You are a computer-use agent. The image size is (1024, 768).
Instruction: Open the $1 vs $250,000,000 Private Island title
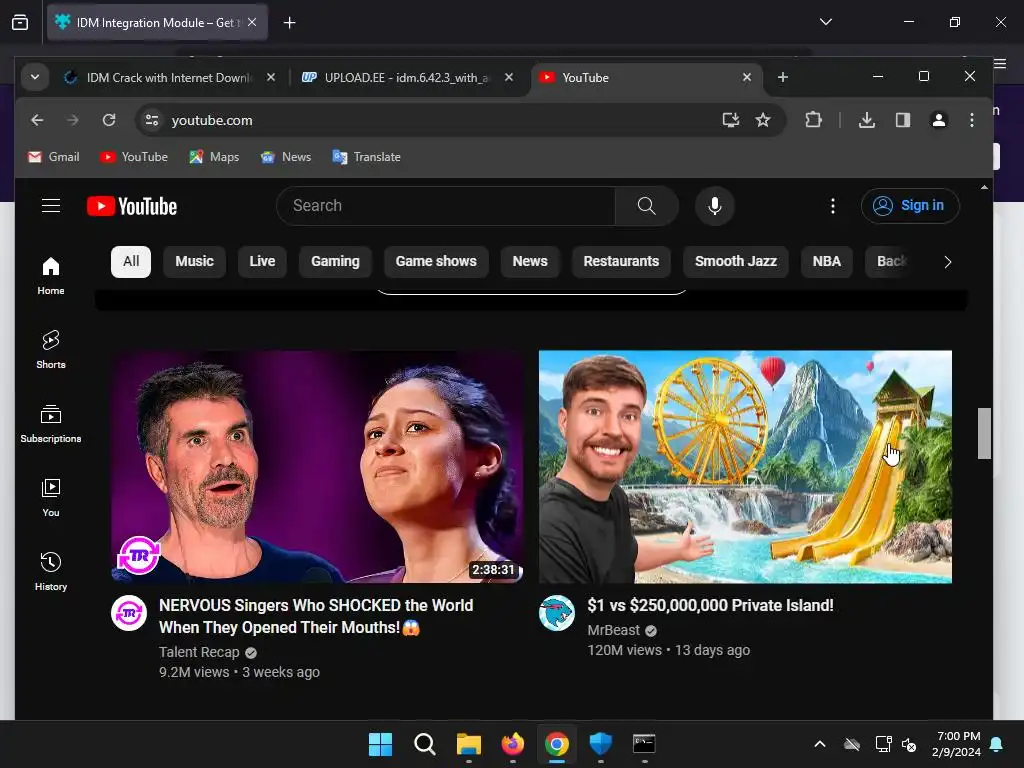pyautogui.click(x=710, y=605)
